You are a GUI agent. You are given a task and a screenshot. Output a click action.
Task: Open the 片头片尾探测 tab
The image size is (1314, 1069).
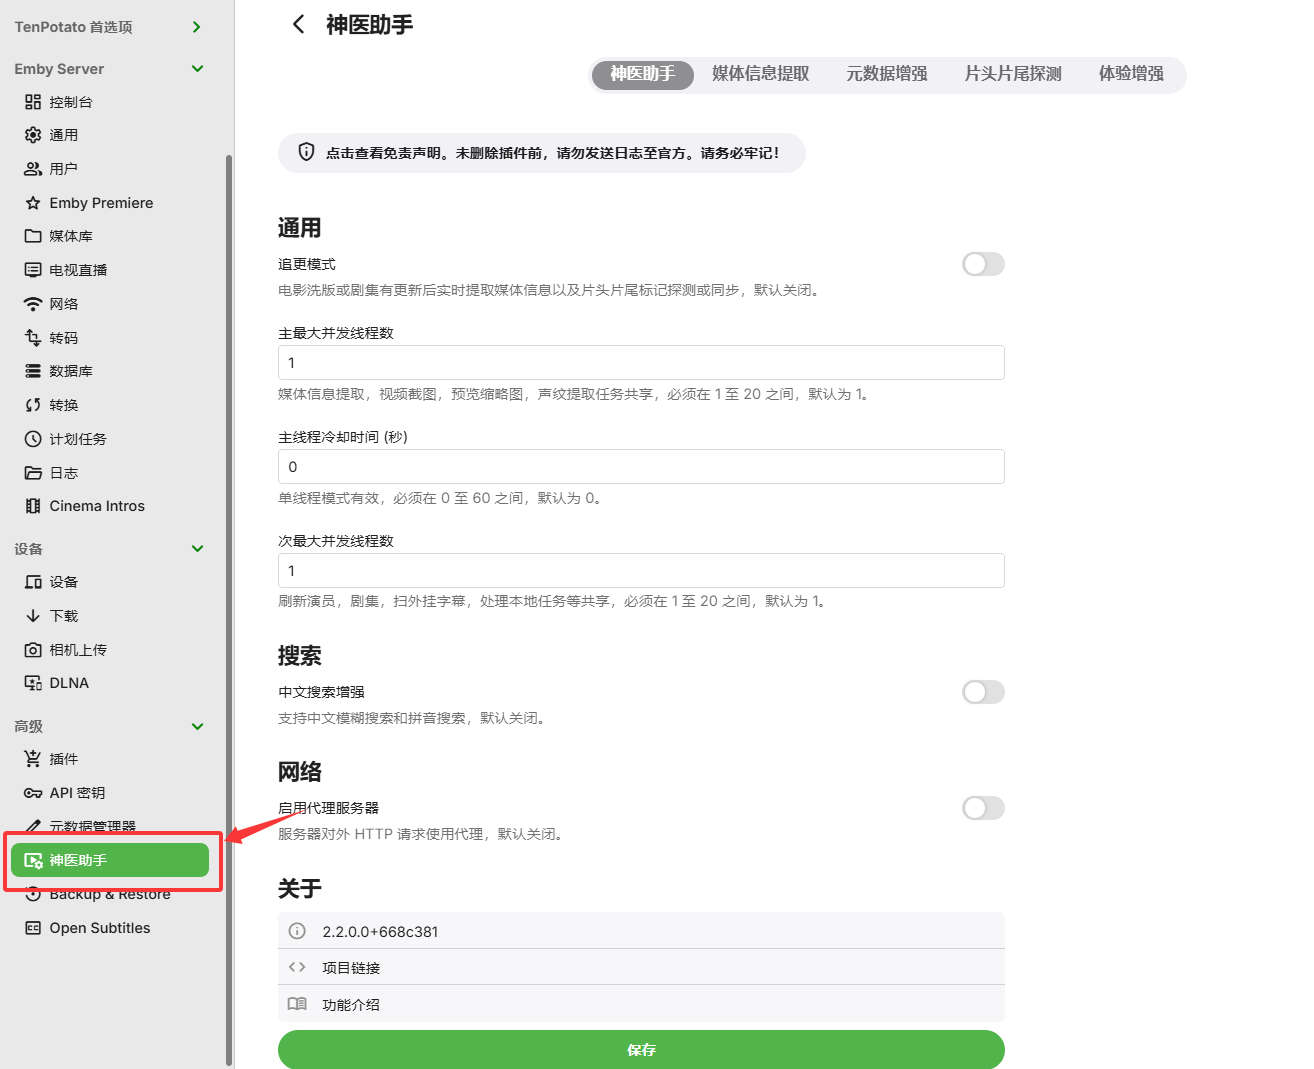pos(1012,74)
